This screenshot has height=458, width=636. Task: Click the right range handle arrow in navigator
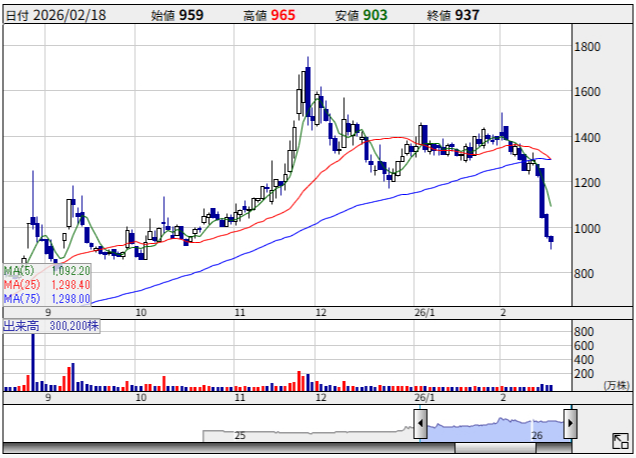(571, 424)
